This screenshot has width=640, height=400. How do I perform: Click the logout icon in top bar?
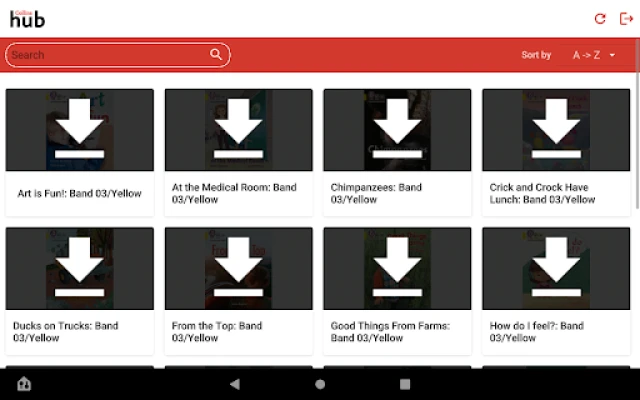pyautogui.click(x=626, y=18)
